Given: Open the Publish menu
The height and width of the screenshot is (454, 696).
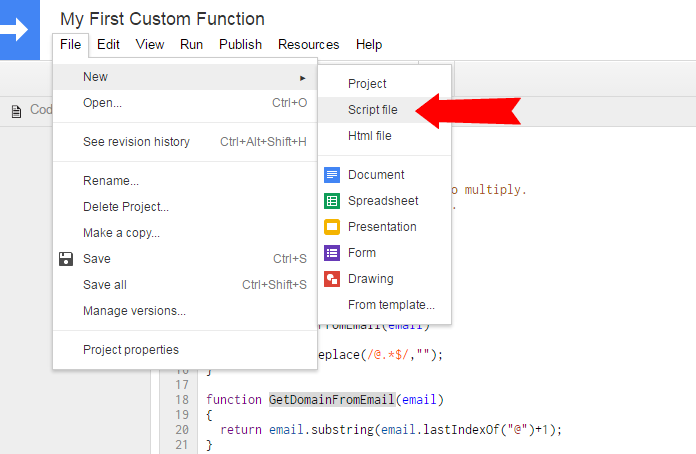Looking at the screenshot, I should [x=240, y=44].
